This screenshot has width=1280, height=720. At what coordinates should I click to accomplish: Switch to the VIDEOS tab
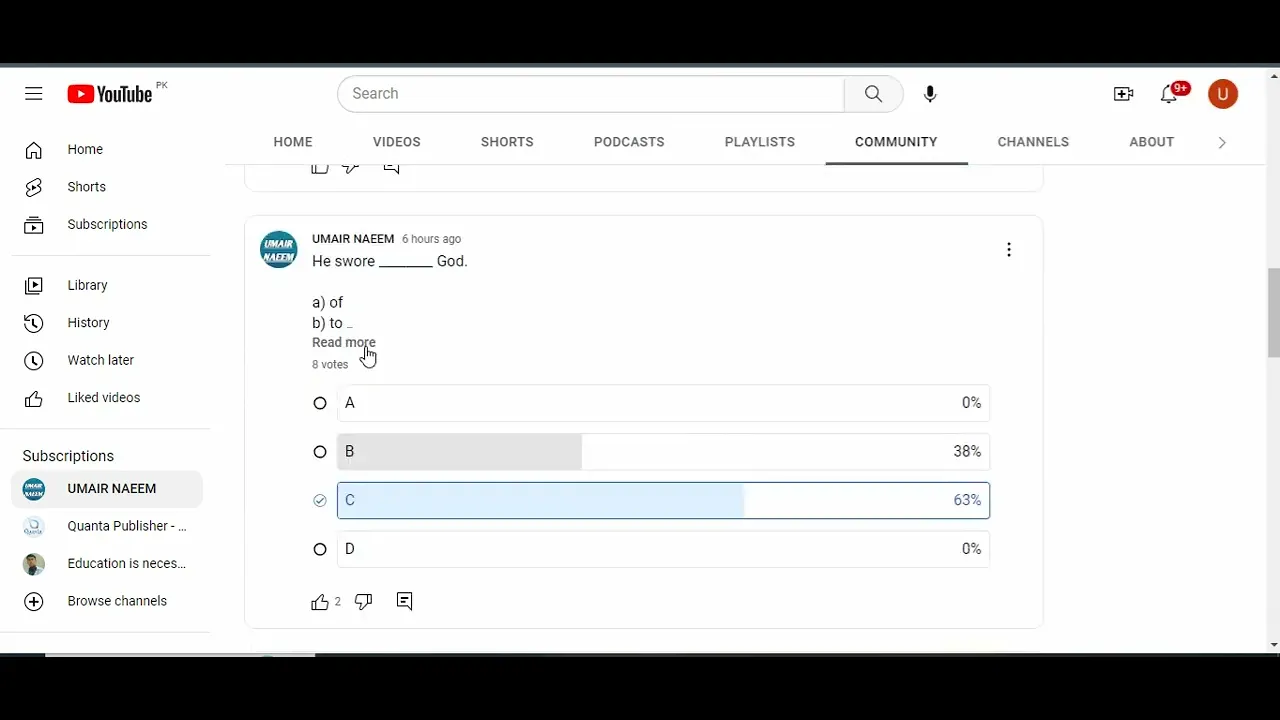click(x=397, y=142)
